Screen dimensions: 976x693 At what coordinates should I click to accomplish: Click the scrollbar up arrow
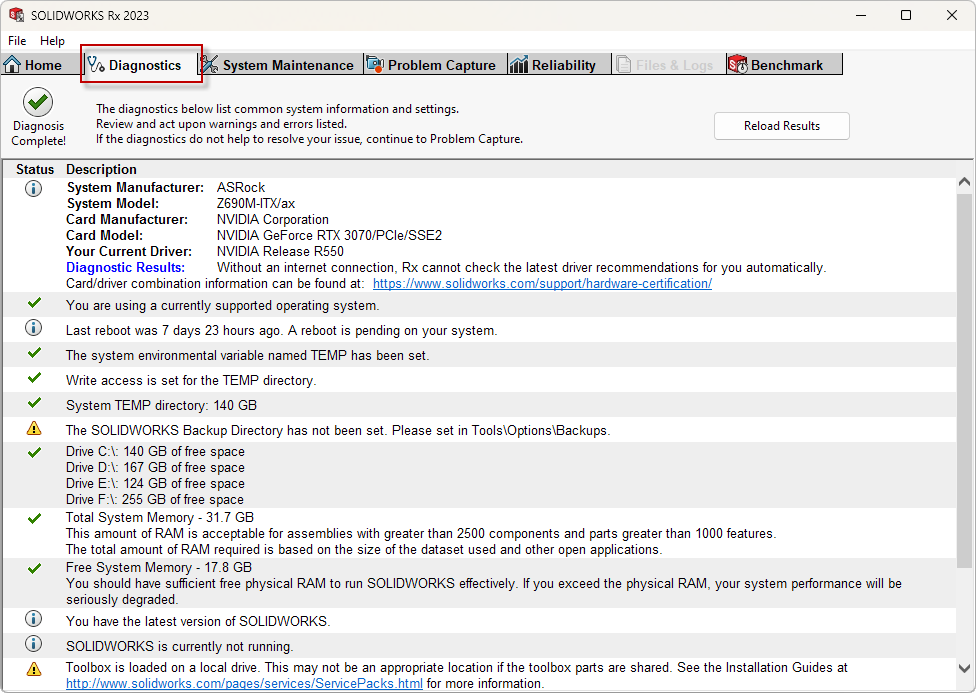964,183
